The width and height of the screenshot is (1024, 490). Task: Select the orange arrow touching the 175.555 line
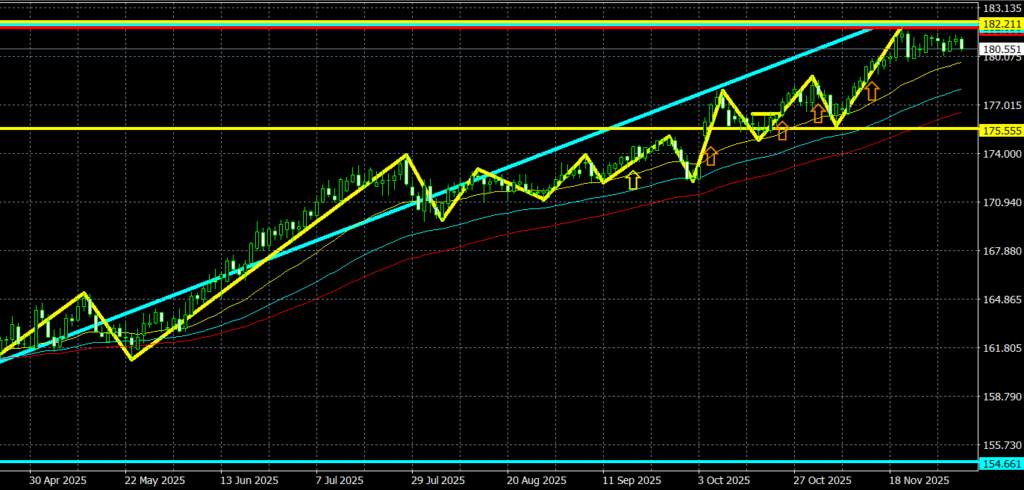[x=782, y=130]
